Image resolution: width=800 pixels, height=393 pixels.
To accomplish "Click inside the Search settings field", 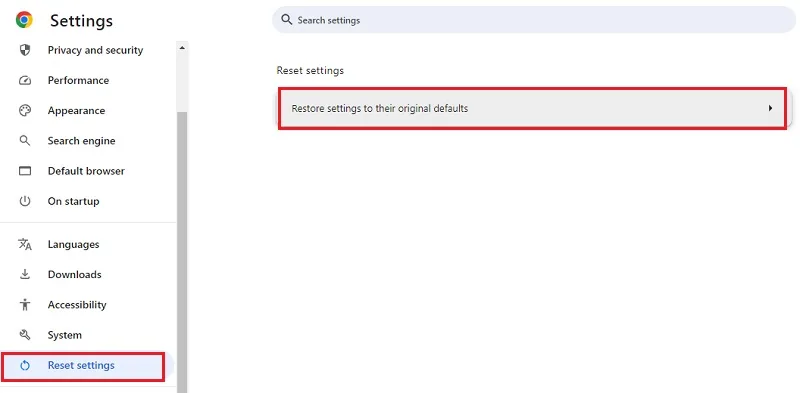I will click(534, 20).
